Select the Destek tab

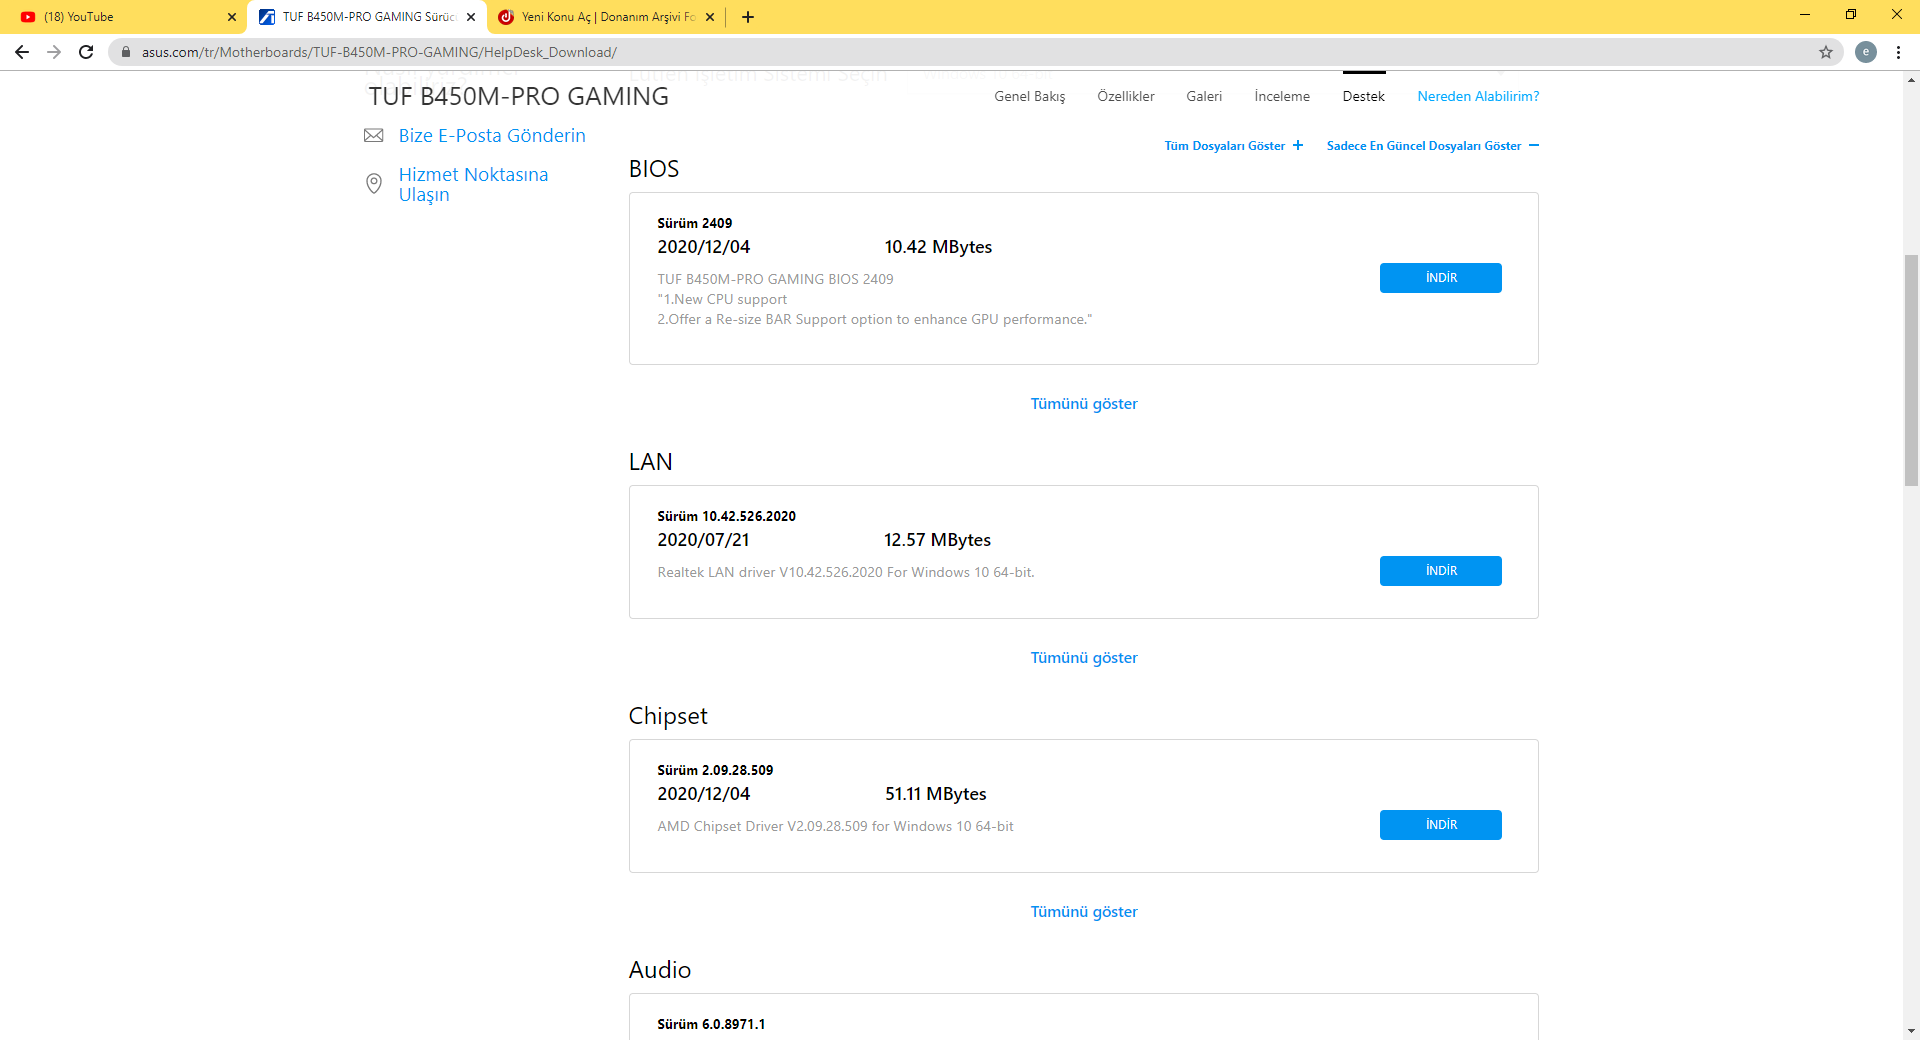[x=1364, y=96]
